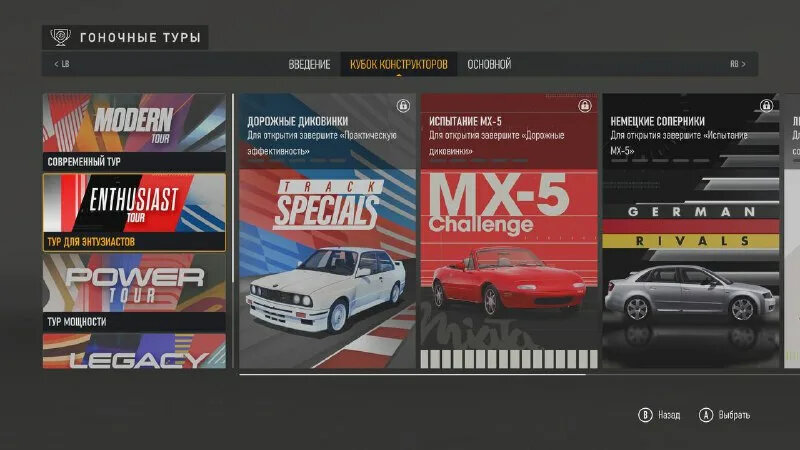Select the КУБОК КОНСТРУКТОРОВ tab
Viewport: 800px width, 450px height.
(x=398, y=64)
